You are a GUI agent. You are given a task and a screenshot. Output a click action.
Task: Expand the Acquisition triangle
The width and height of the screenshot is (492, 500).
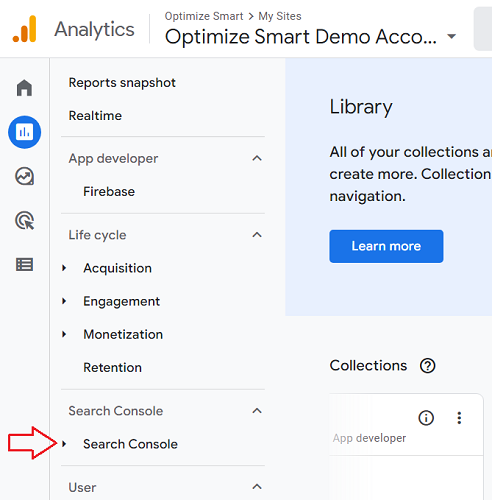[x=64, y=268]
